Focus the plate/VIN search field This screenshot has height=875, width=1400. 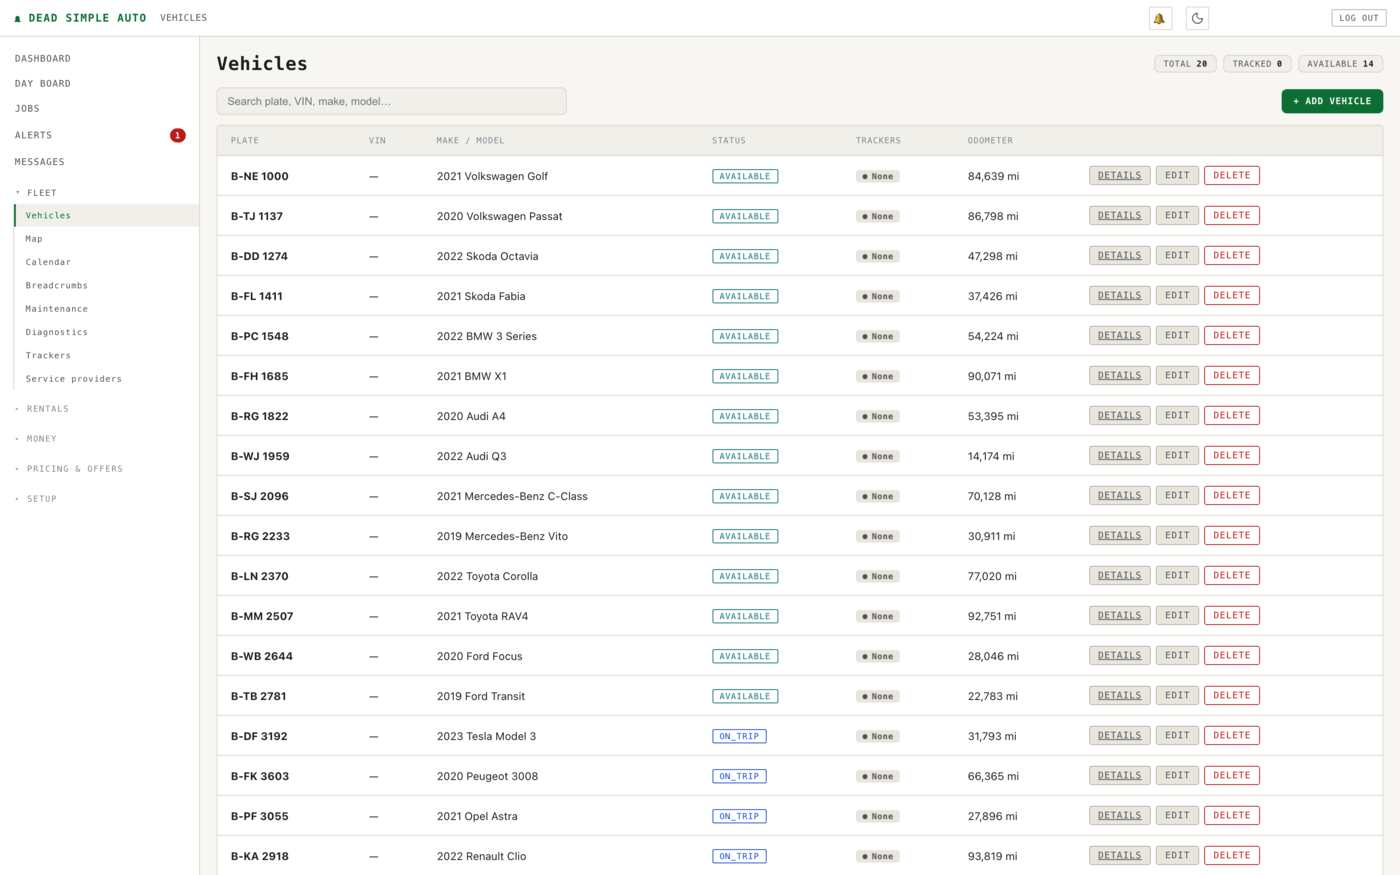pos(391,101)
